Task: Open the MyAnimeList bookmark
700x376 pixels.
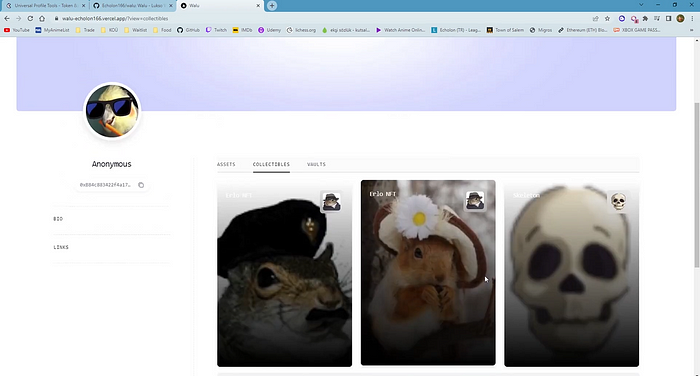Action: pos(52,30)
